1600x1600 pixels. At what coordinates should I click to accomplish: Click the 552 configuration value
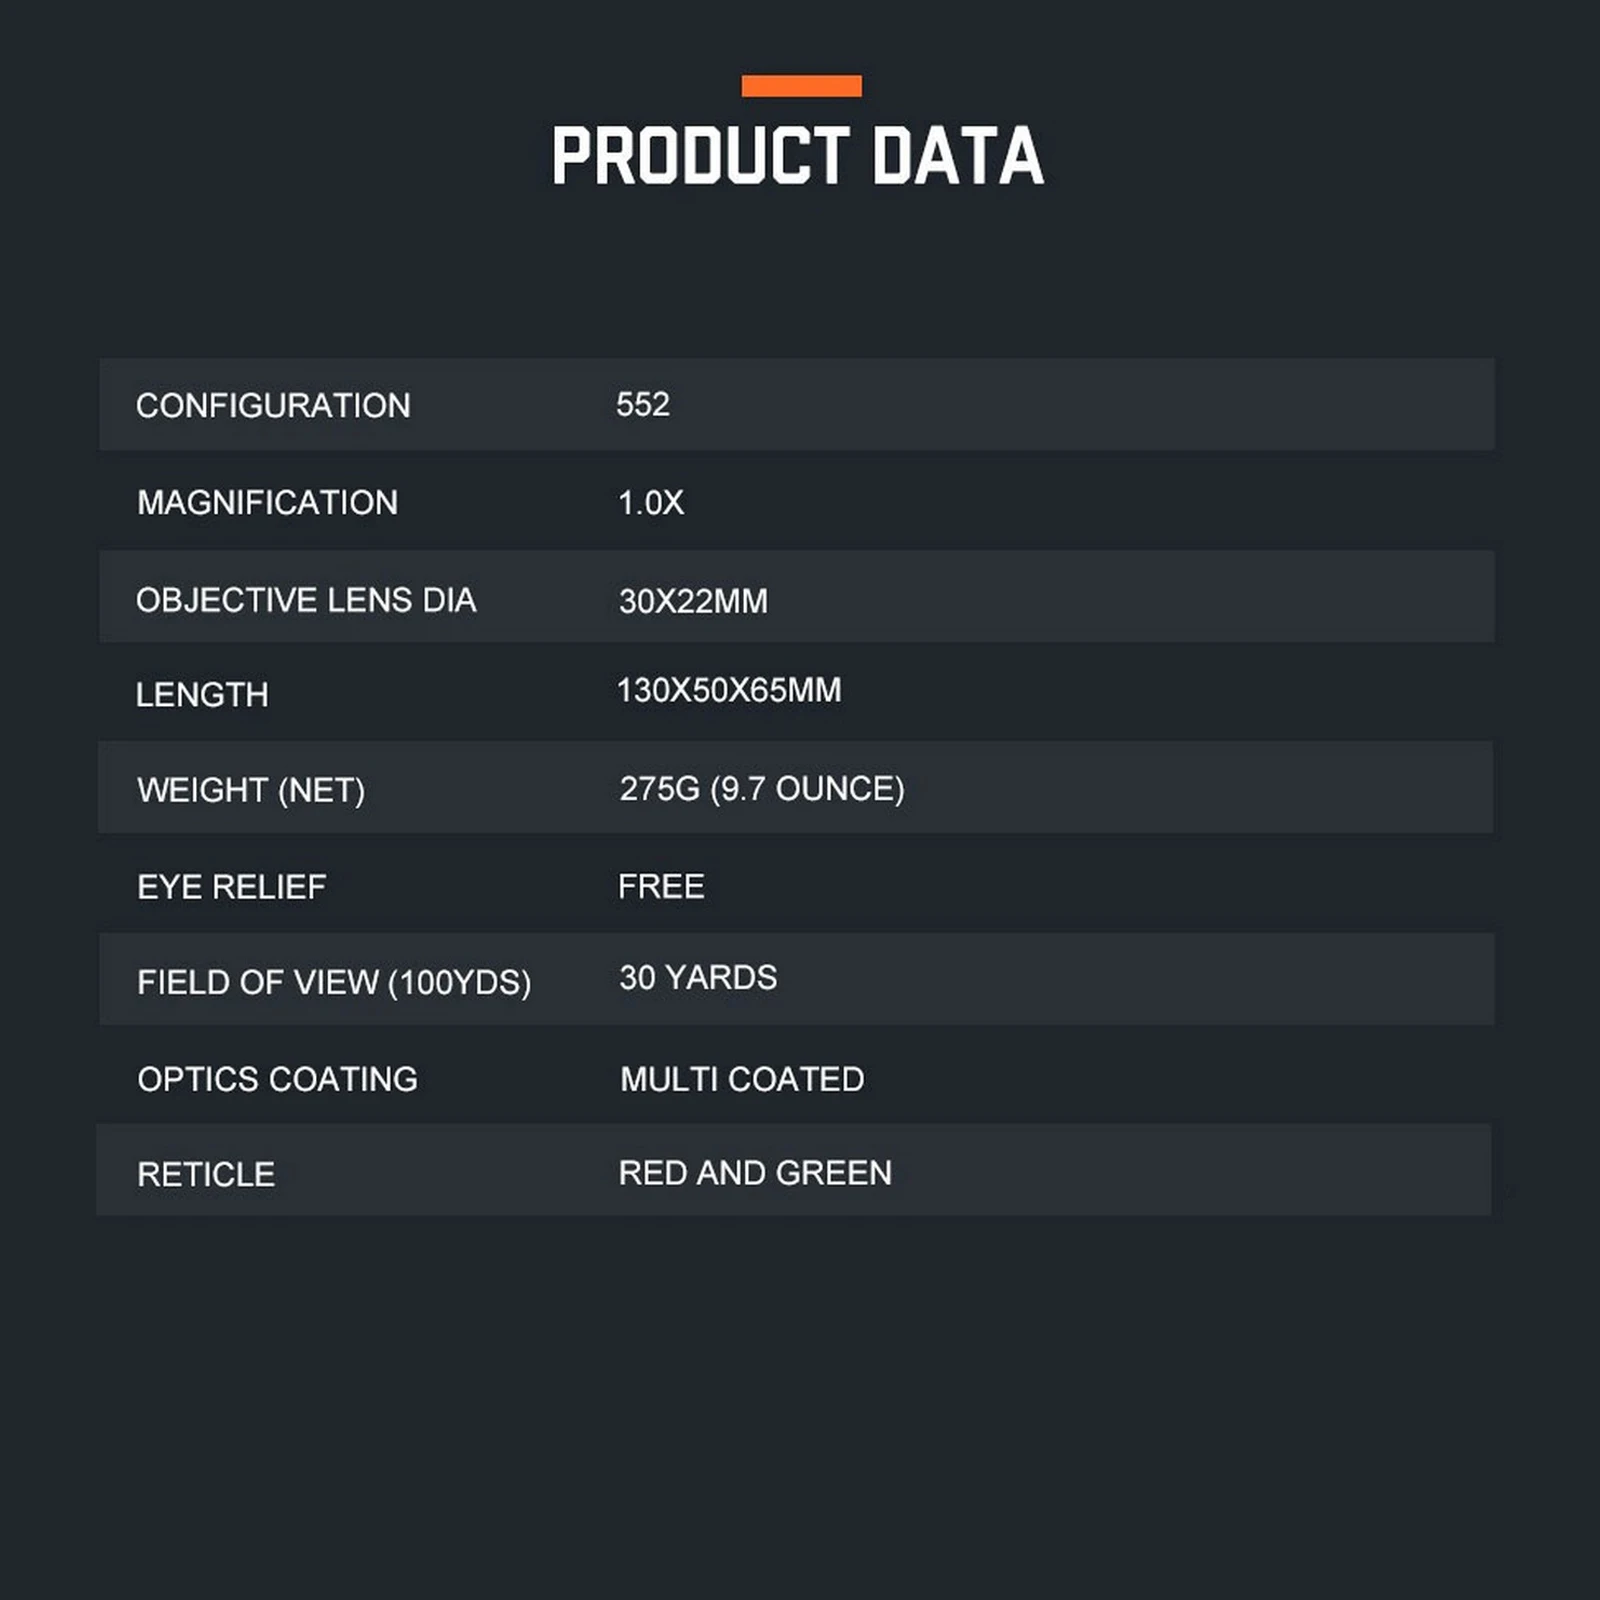pyautogui.click(x=643, y=404)
